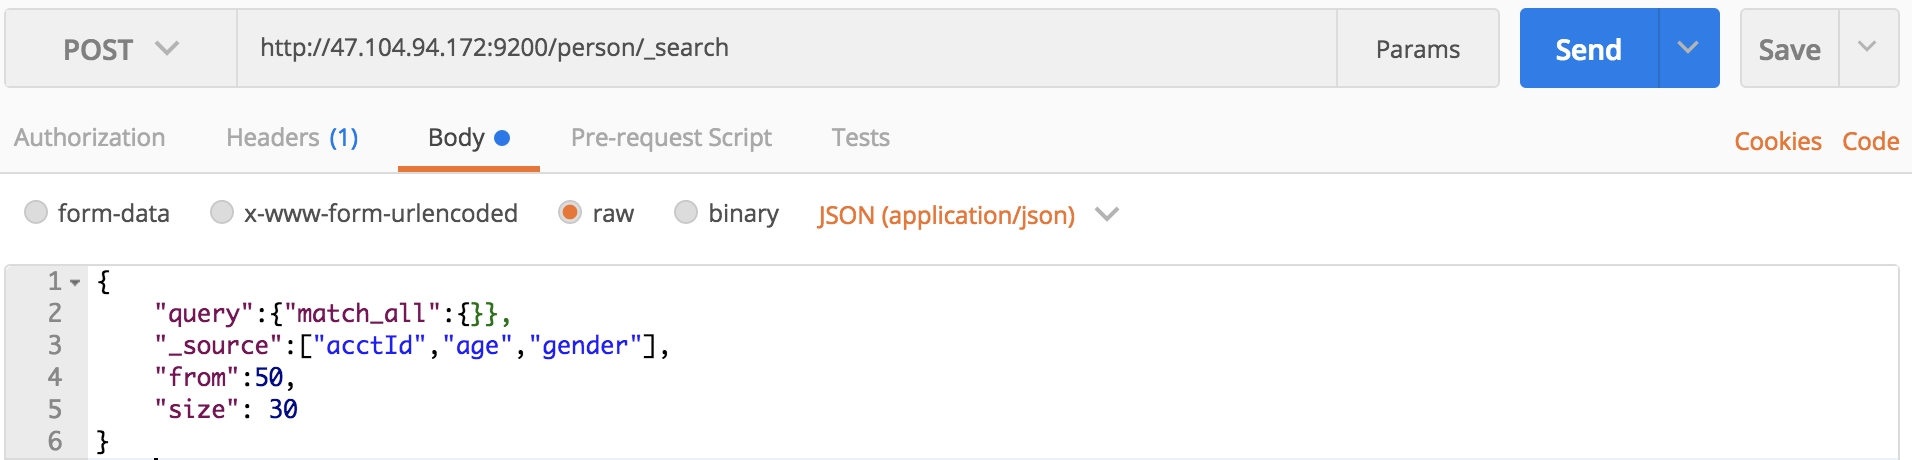
Task: Switch to the Authorization tab
Action: 90,138
